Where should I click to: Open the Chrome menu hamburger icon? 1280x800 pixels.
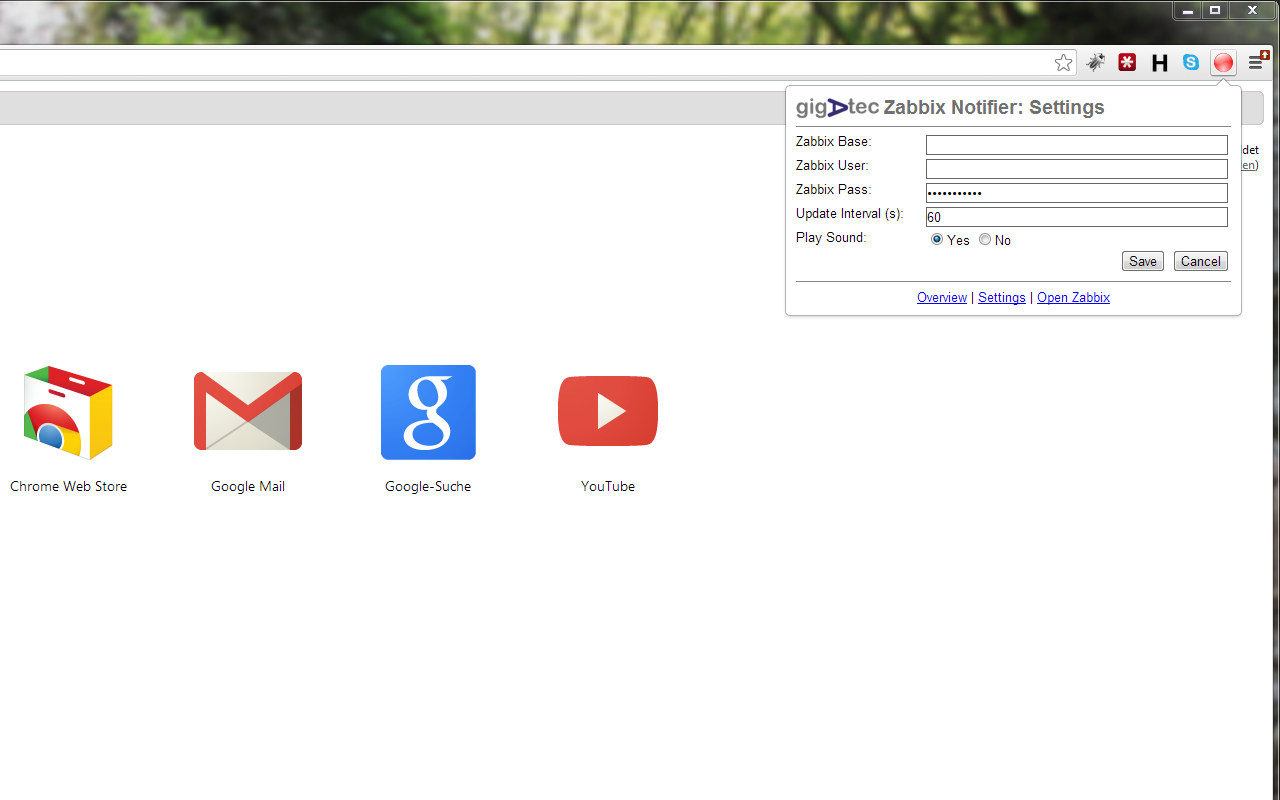[1257, 62]
